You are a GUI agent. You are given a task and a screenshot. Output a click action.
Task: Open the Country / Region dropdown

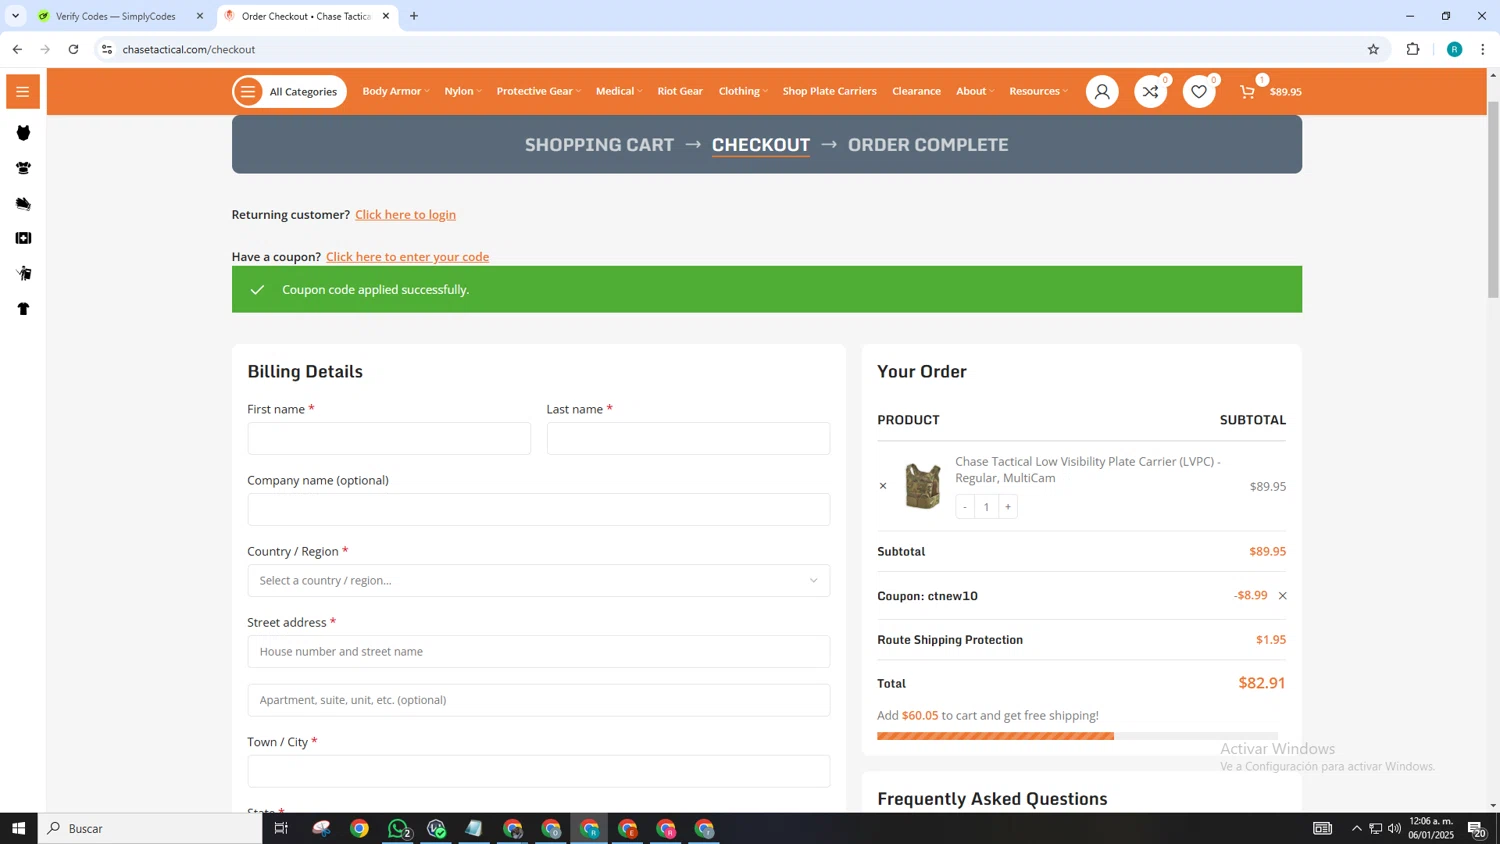pyautogui.click(x=538, y=581)
